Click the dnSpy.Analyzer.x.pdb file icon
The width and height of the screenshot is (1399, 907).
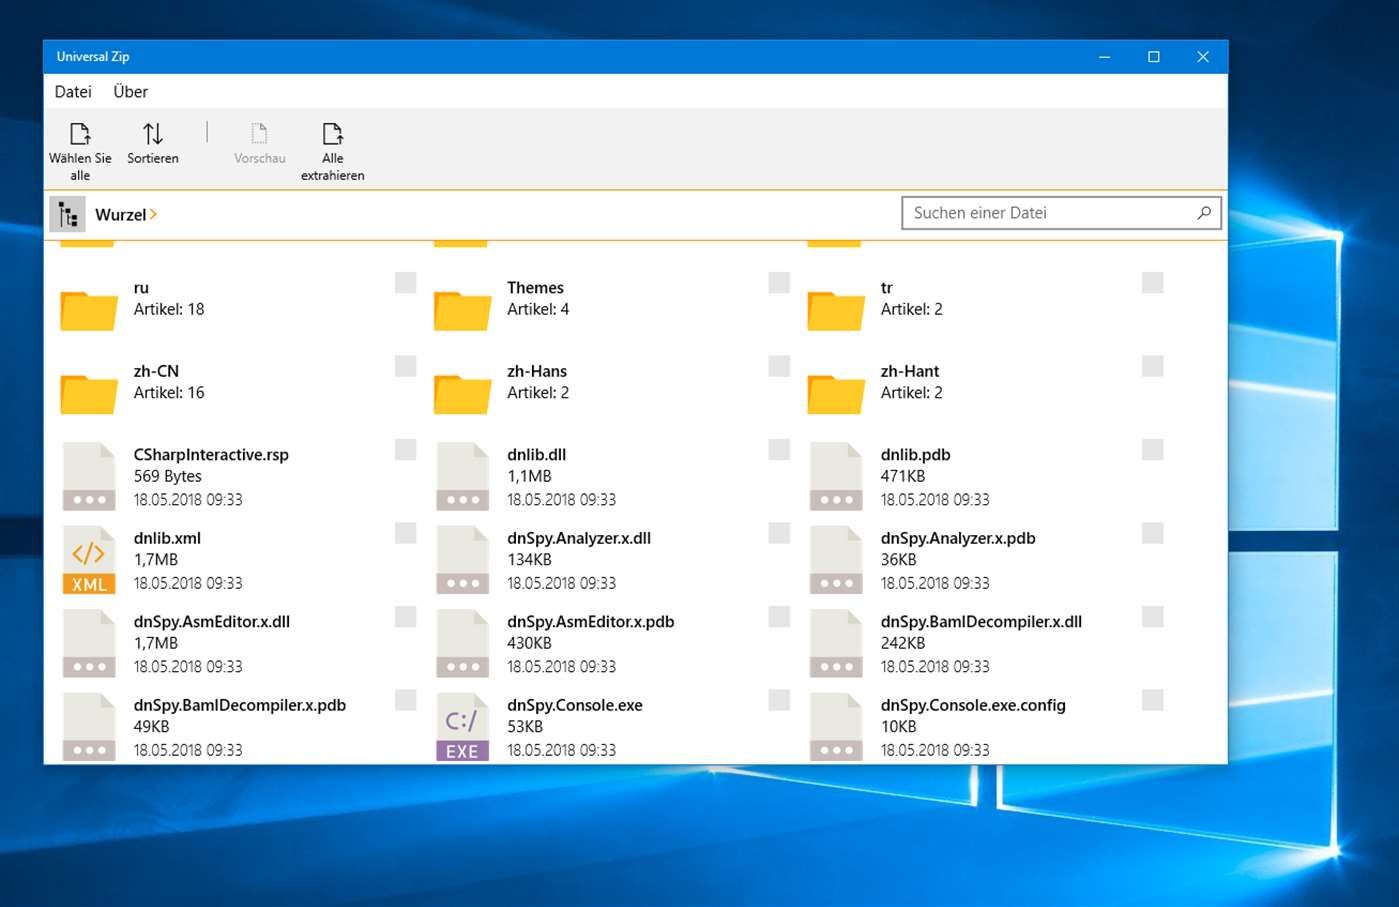click(x=836, y=560)
